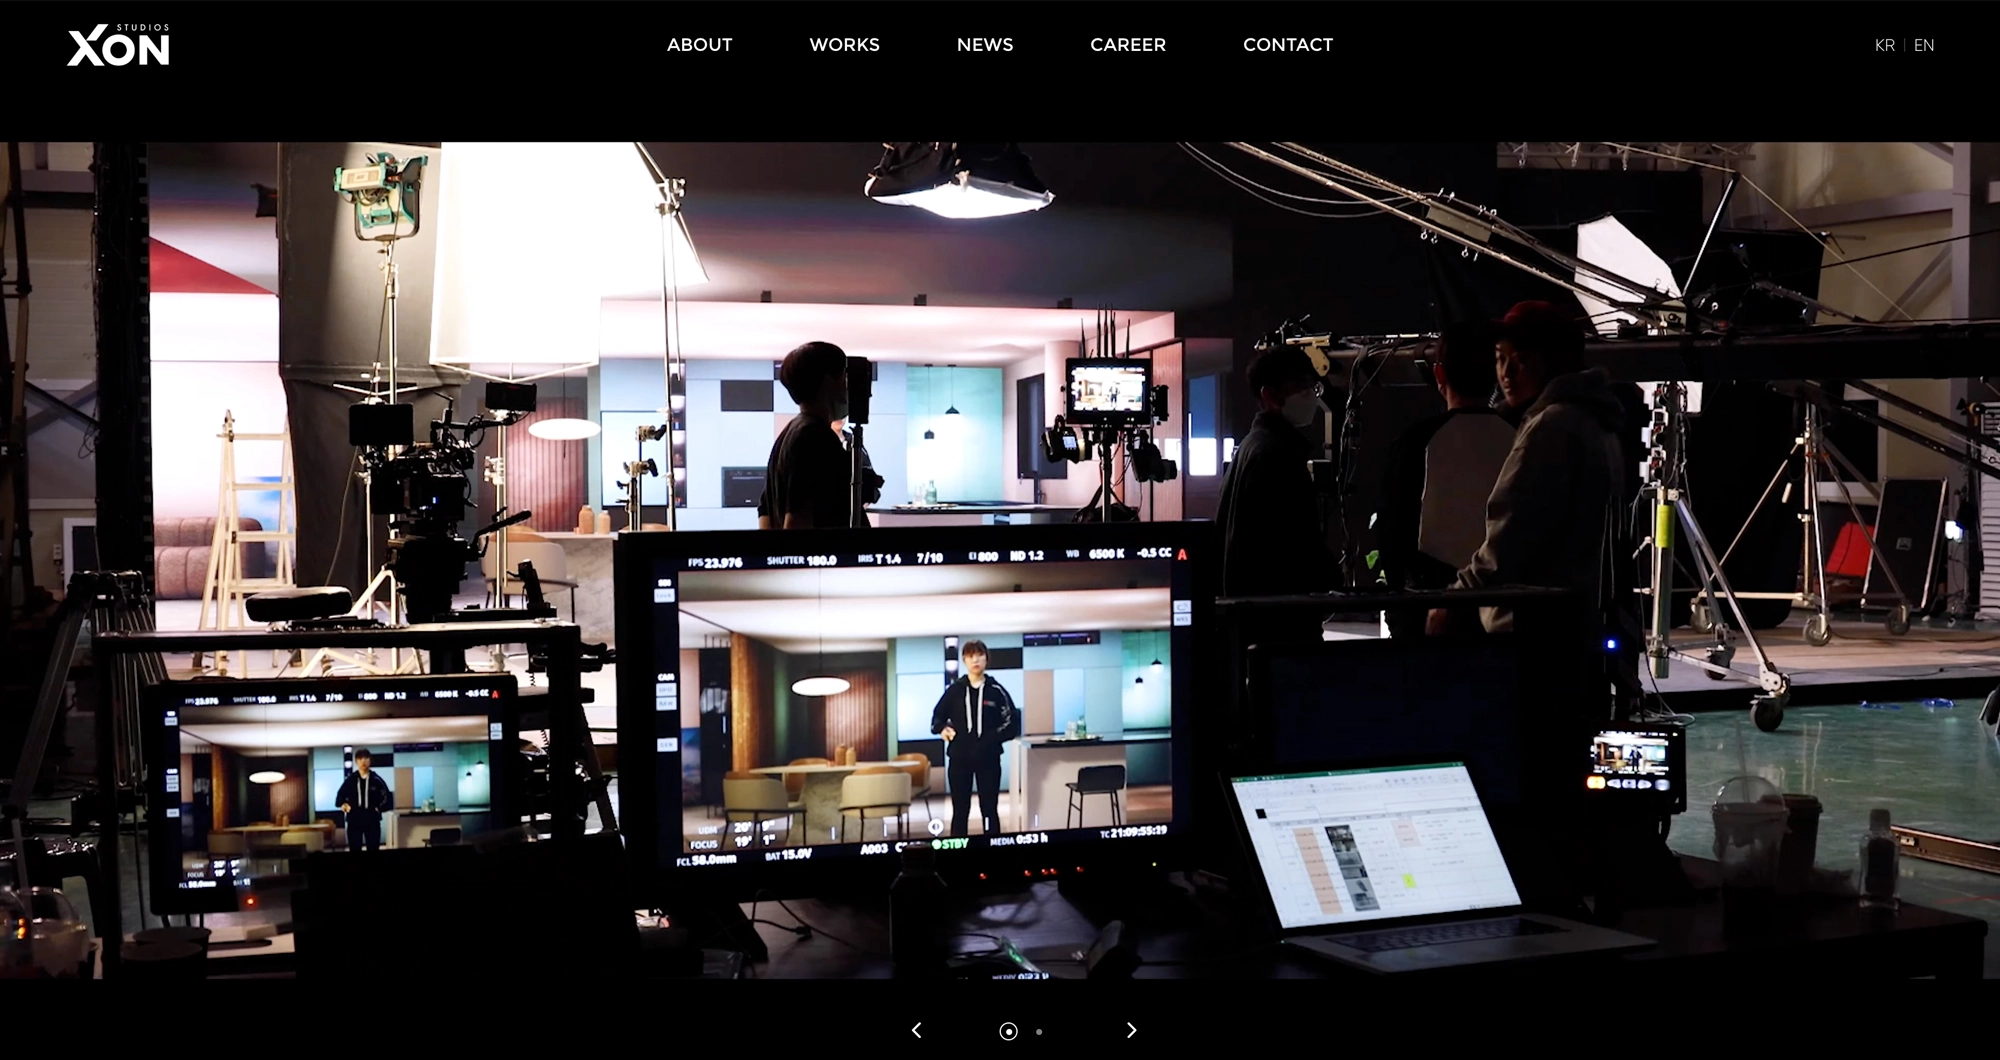This screenshot has height=1060, width=2000.
Task: Open the WORKS menu
Action: pyautogui.click(x=844, y=45)
